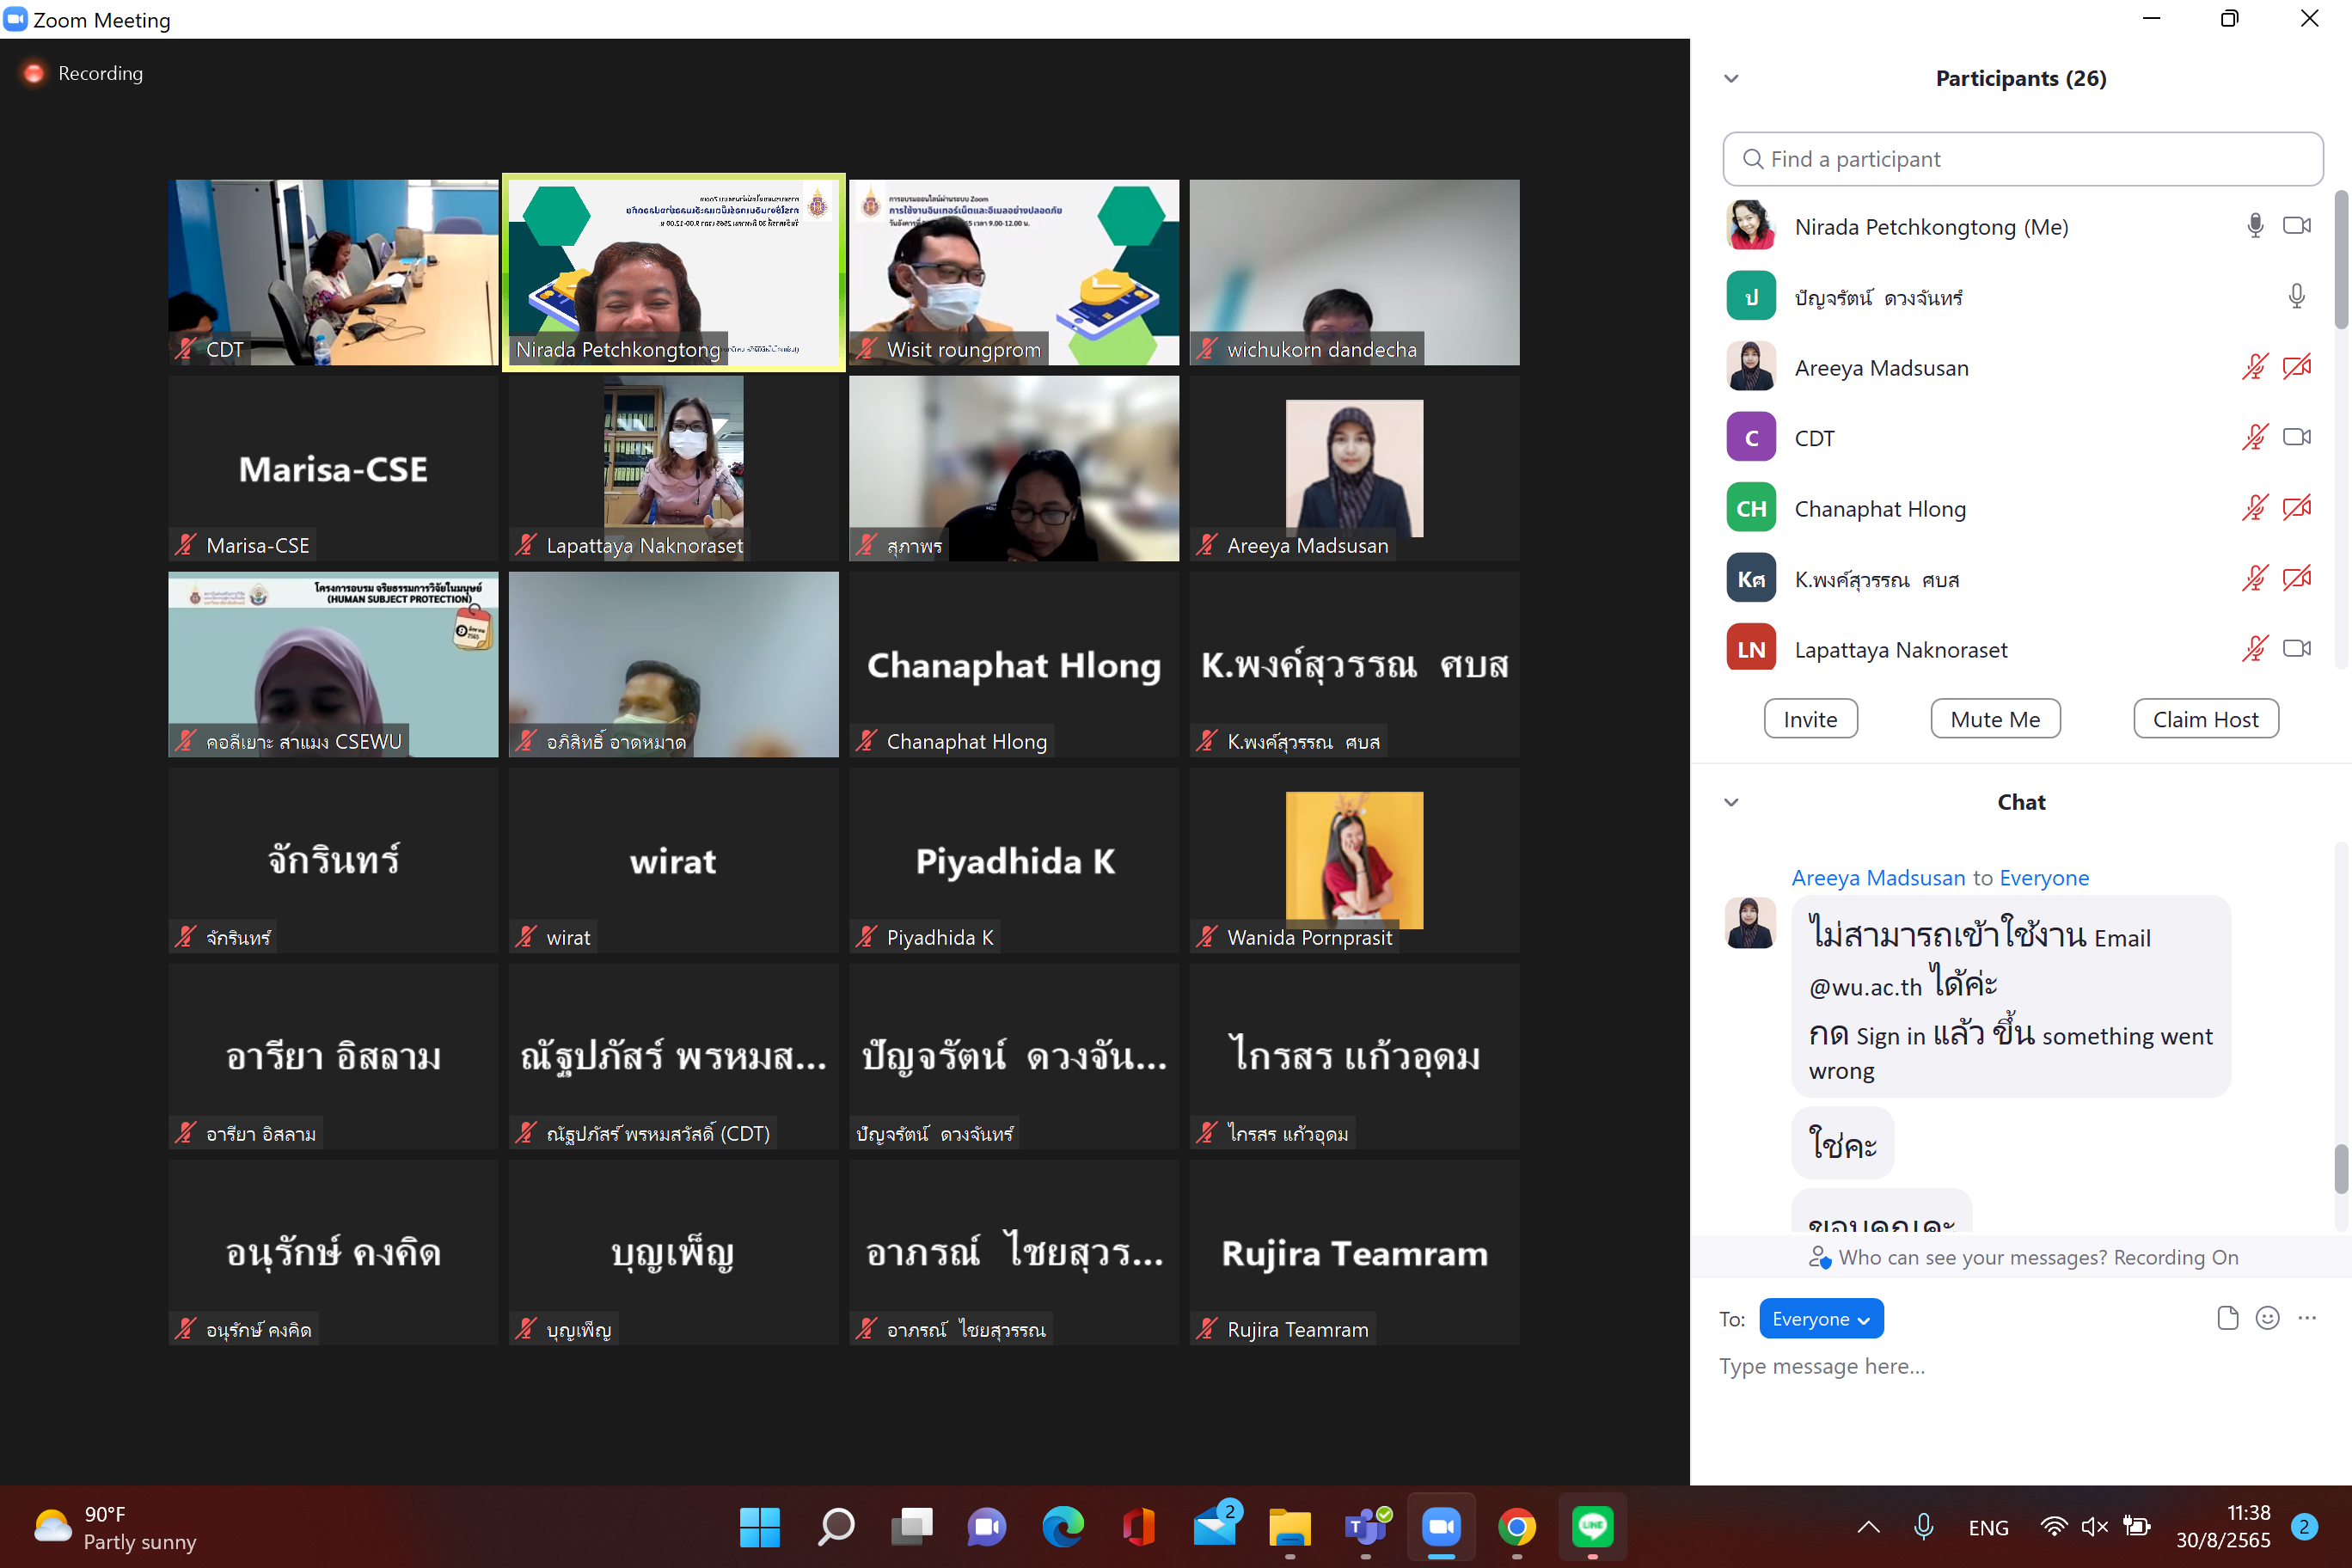The image size is (2352, 1568).
Task: Click the search magnifier in participant field
Action: pos(1752,159)
